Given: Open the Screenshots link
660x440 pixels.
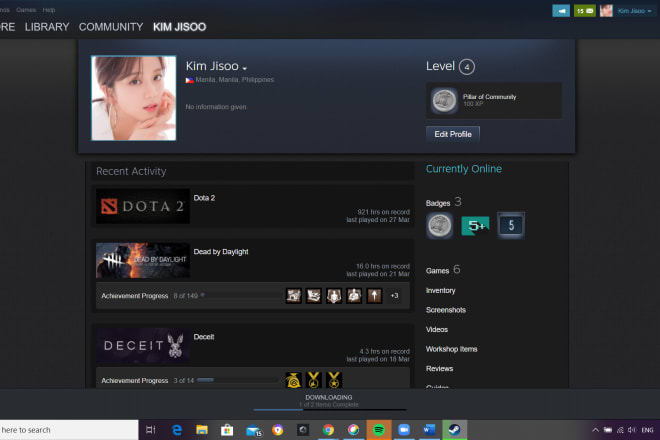Looking at the screenshot, I should [446, 310].
